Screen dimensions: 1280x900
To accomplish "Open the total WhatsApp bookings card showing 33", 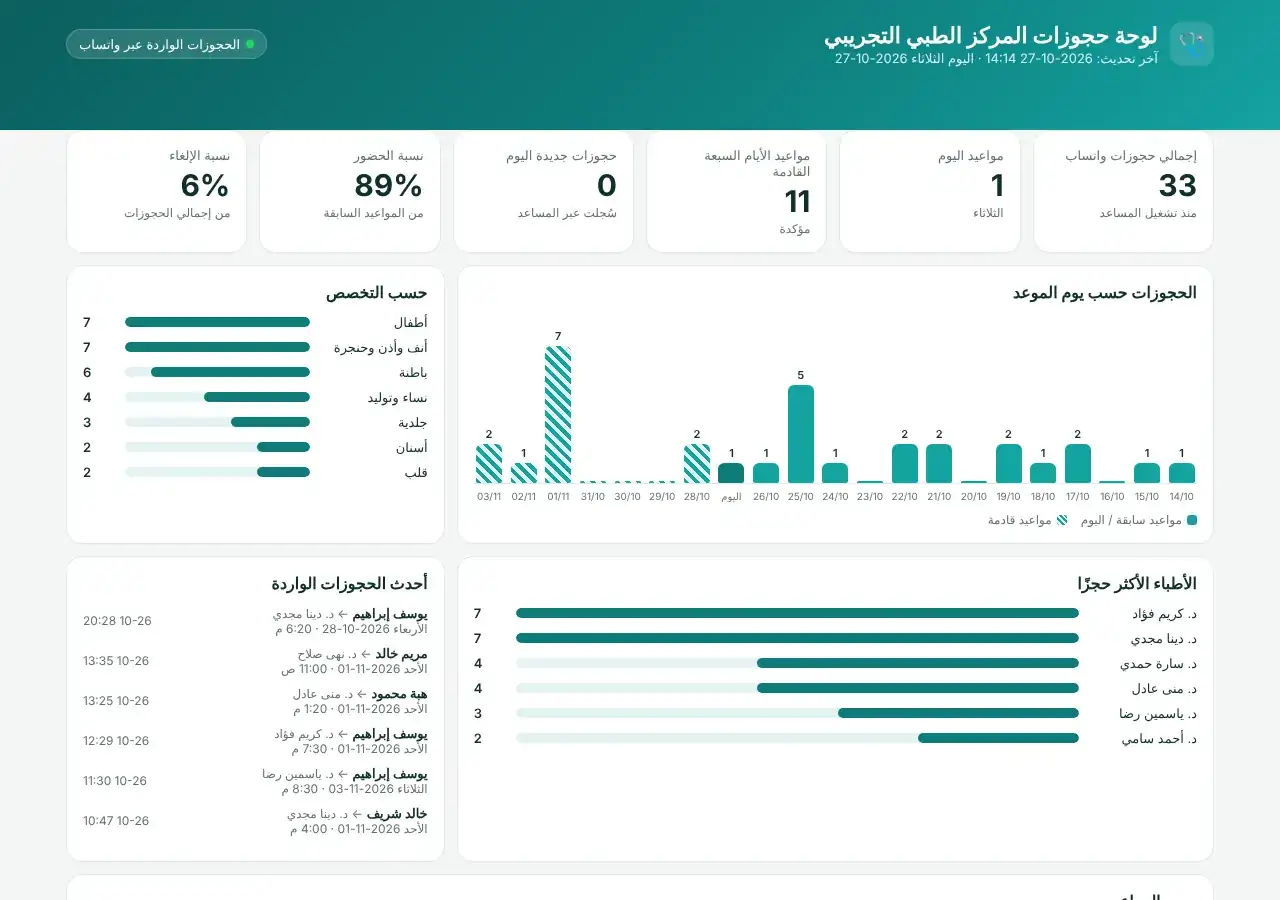I will (1123, 191).
